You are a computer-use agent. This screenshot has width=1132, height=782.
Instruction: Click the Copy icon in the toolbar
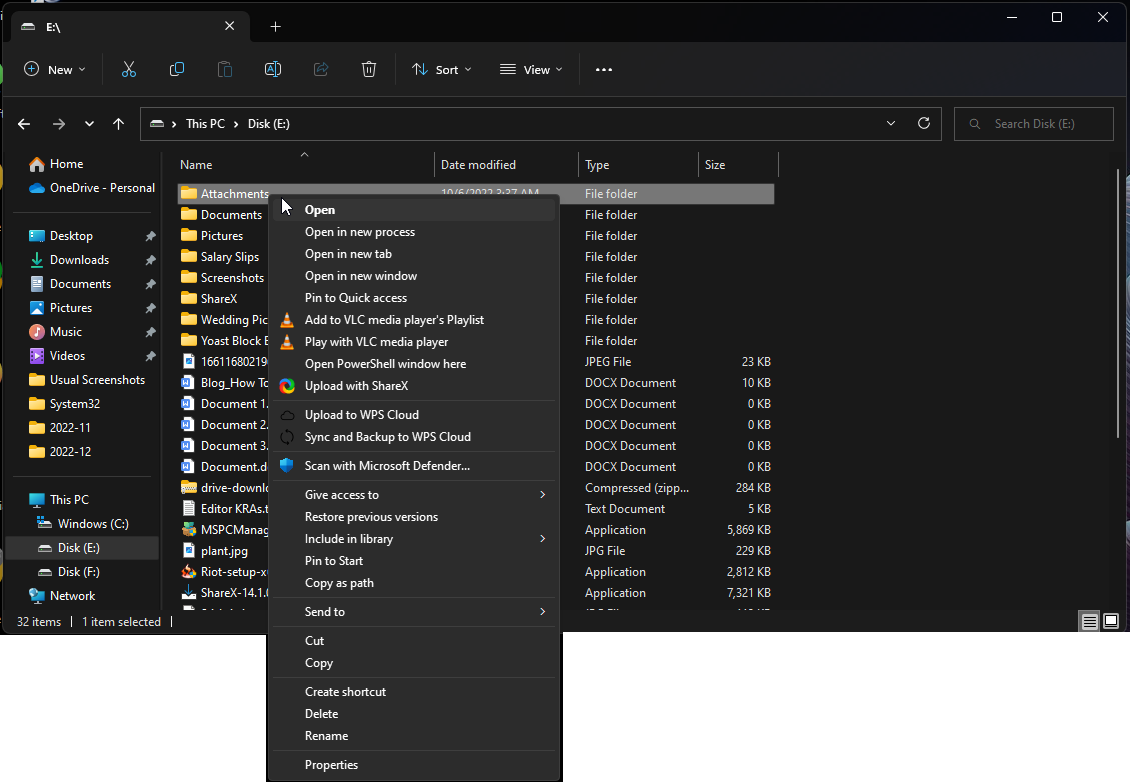[x=177, y=69]
